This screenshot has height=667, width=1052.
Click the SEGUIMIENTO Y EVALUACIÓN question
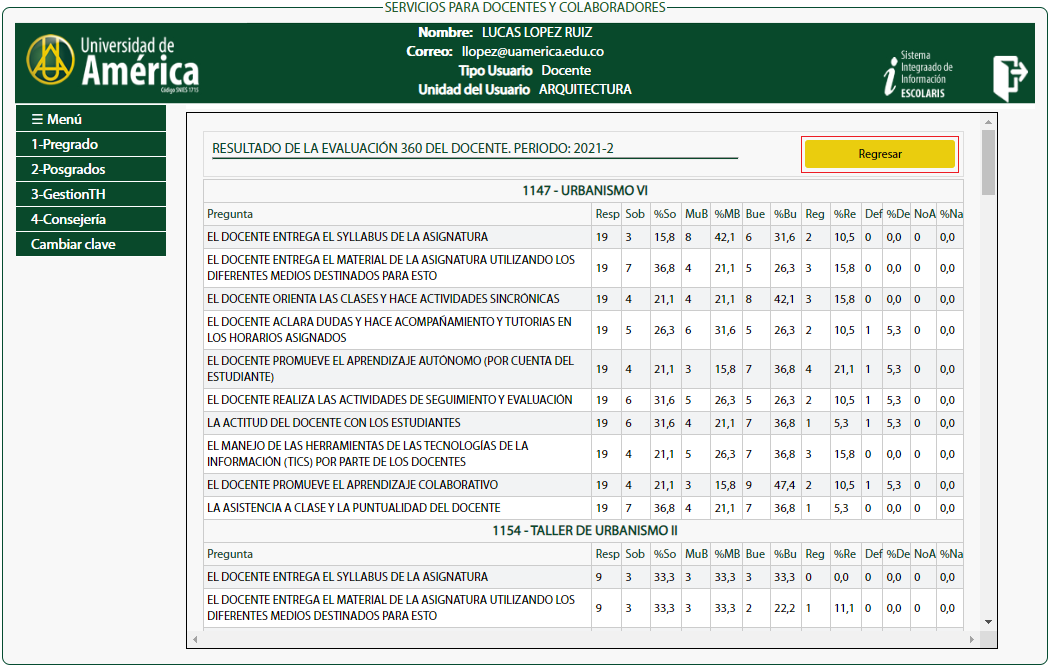coord(390,400)
